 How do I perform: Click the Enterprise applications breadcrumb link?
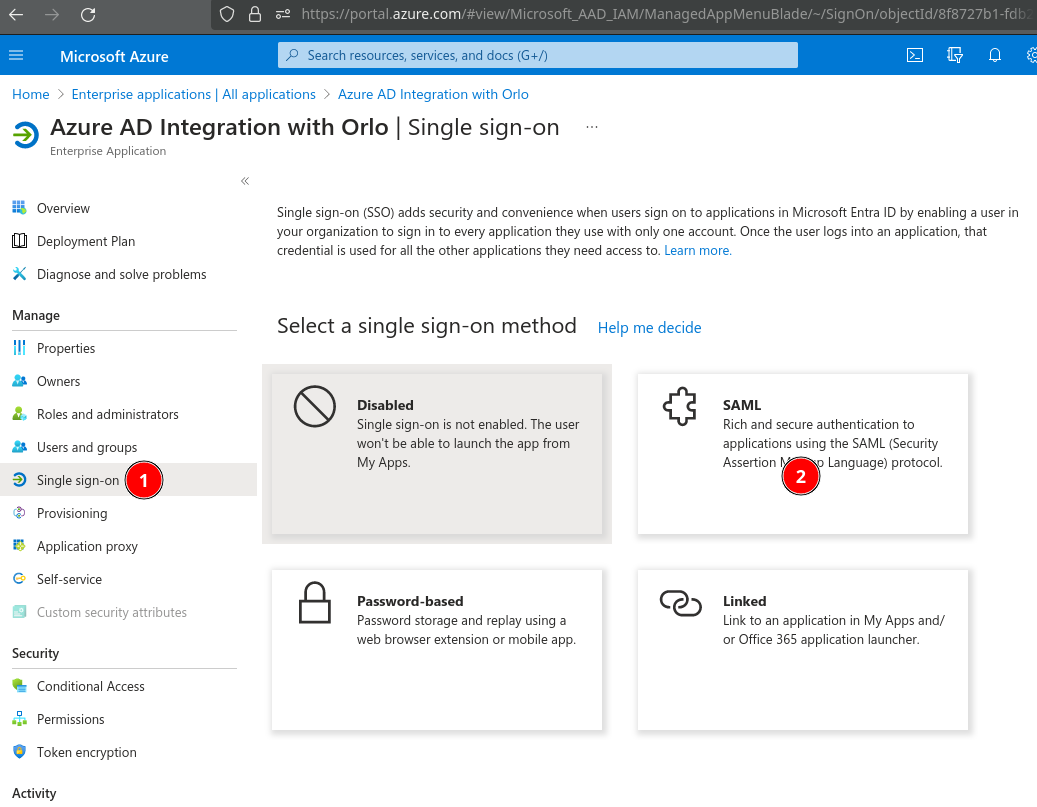pyautogui.click(x=193, y=94)
